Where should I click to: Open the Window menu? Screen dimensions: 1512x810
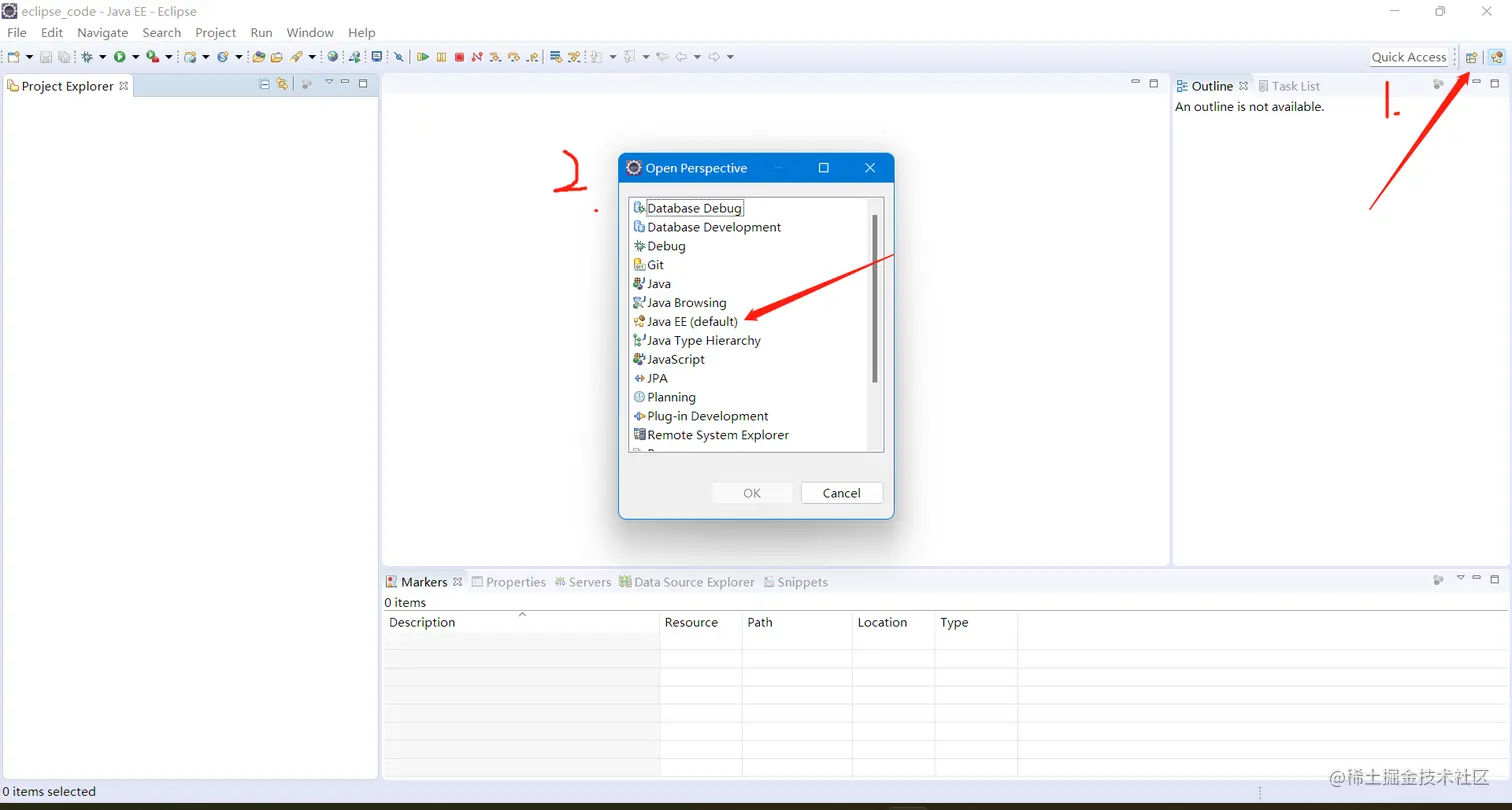(310, 33)
